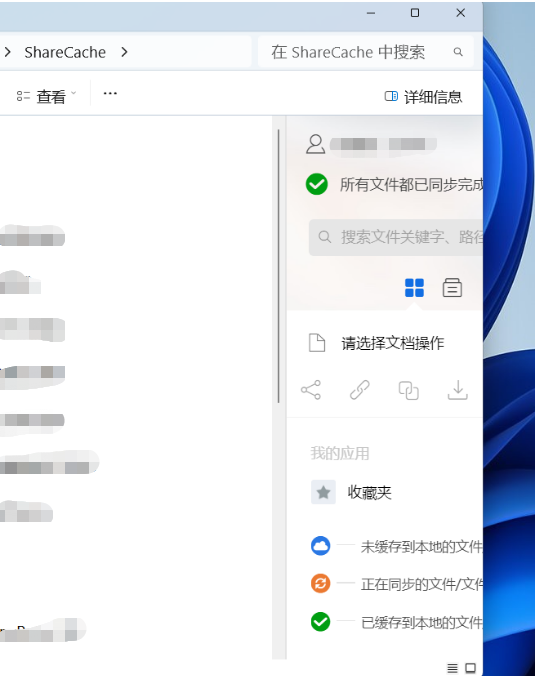The width and height of the screenshot is (541, 676).
Task: Search within ShareCache input field
Action: (x=366, y=52)
